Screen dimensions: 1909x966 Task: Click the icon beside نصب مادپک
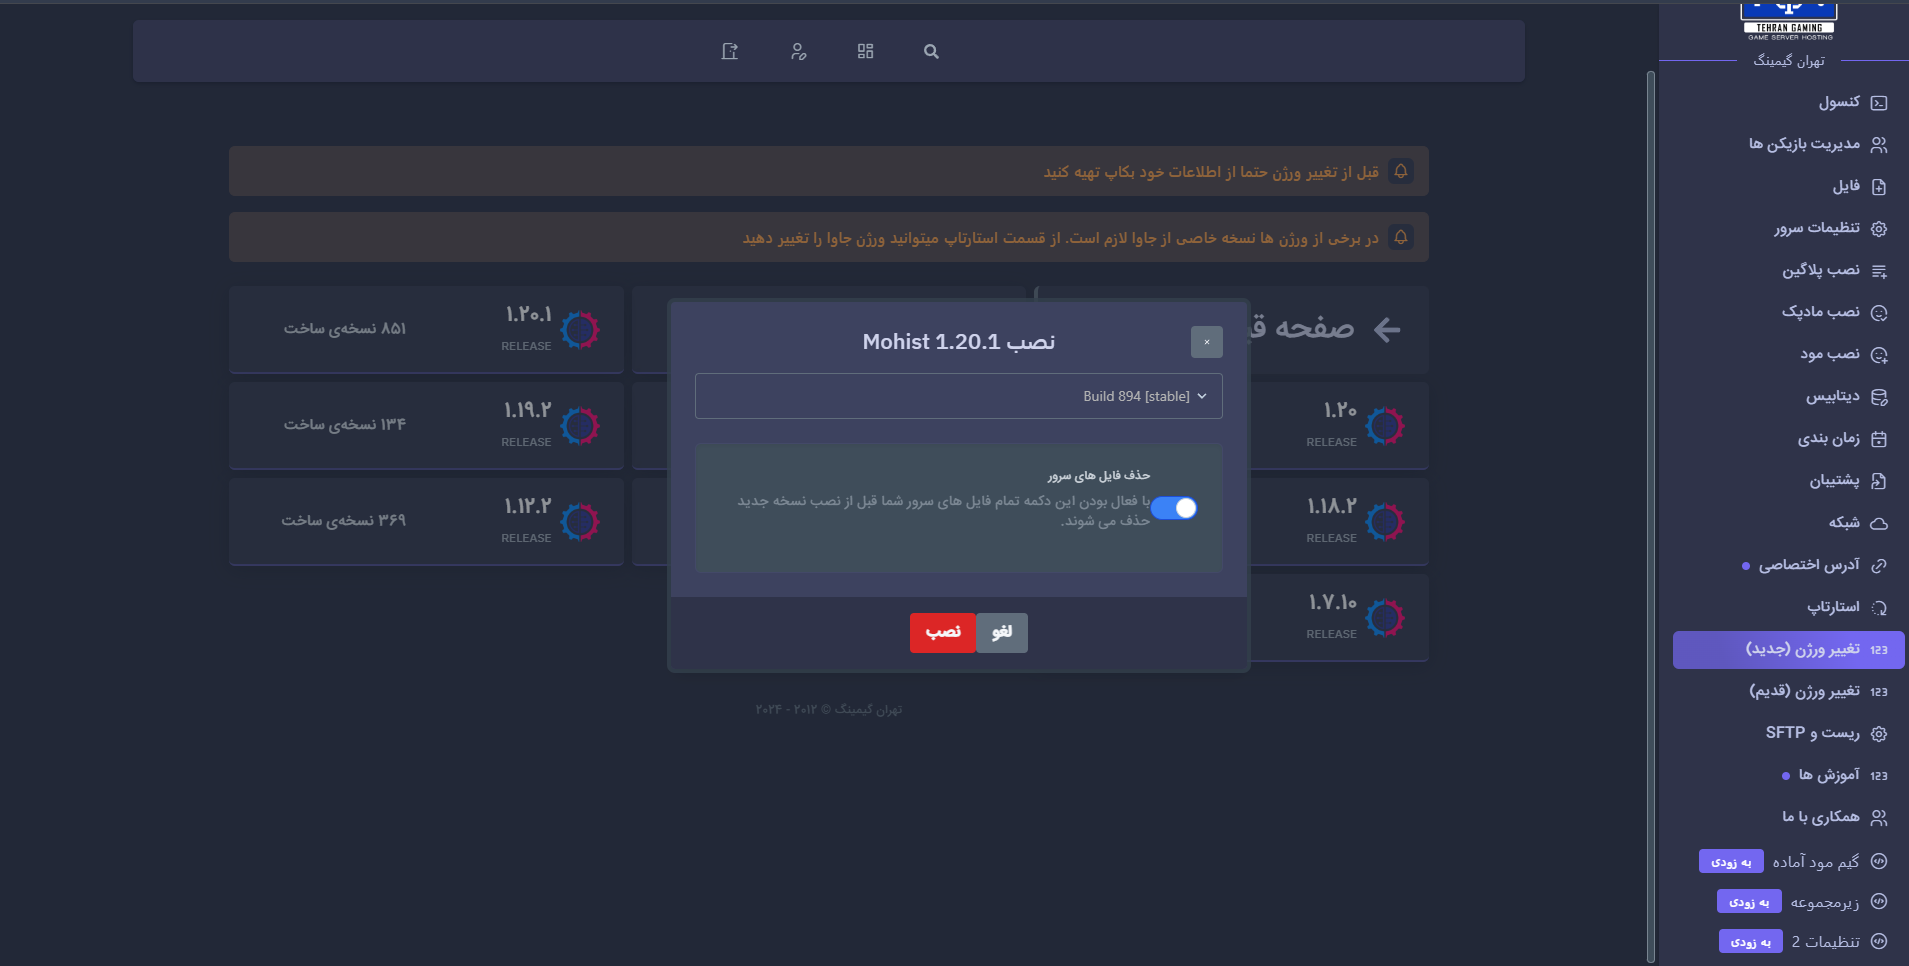(x=1879, y=313)
